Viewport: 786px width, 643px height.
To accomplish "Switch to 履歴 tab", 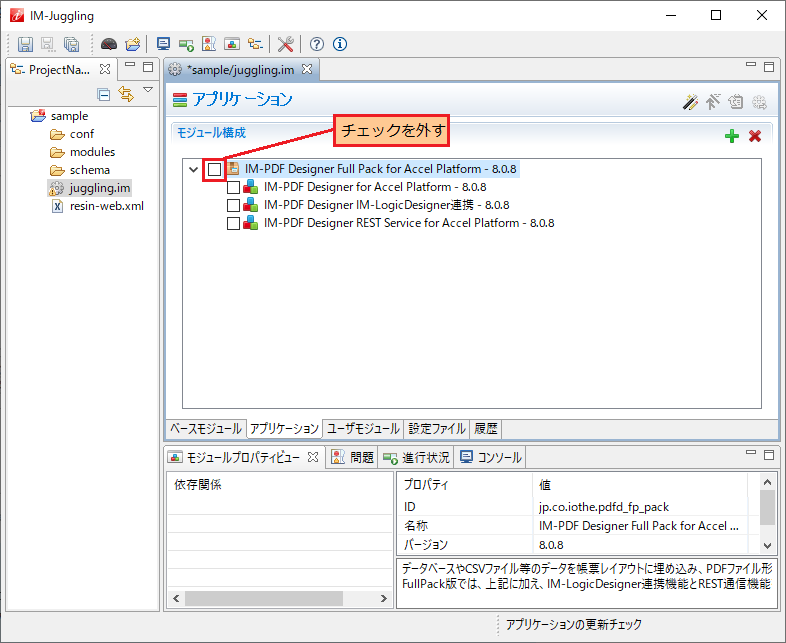I will (x=485, y=428).
